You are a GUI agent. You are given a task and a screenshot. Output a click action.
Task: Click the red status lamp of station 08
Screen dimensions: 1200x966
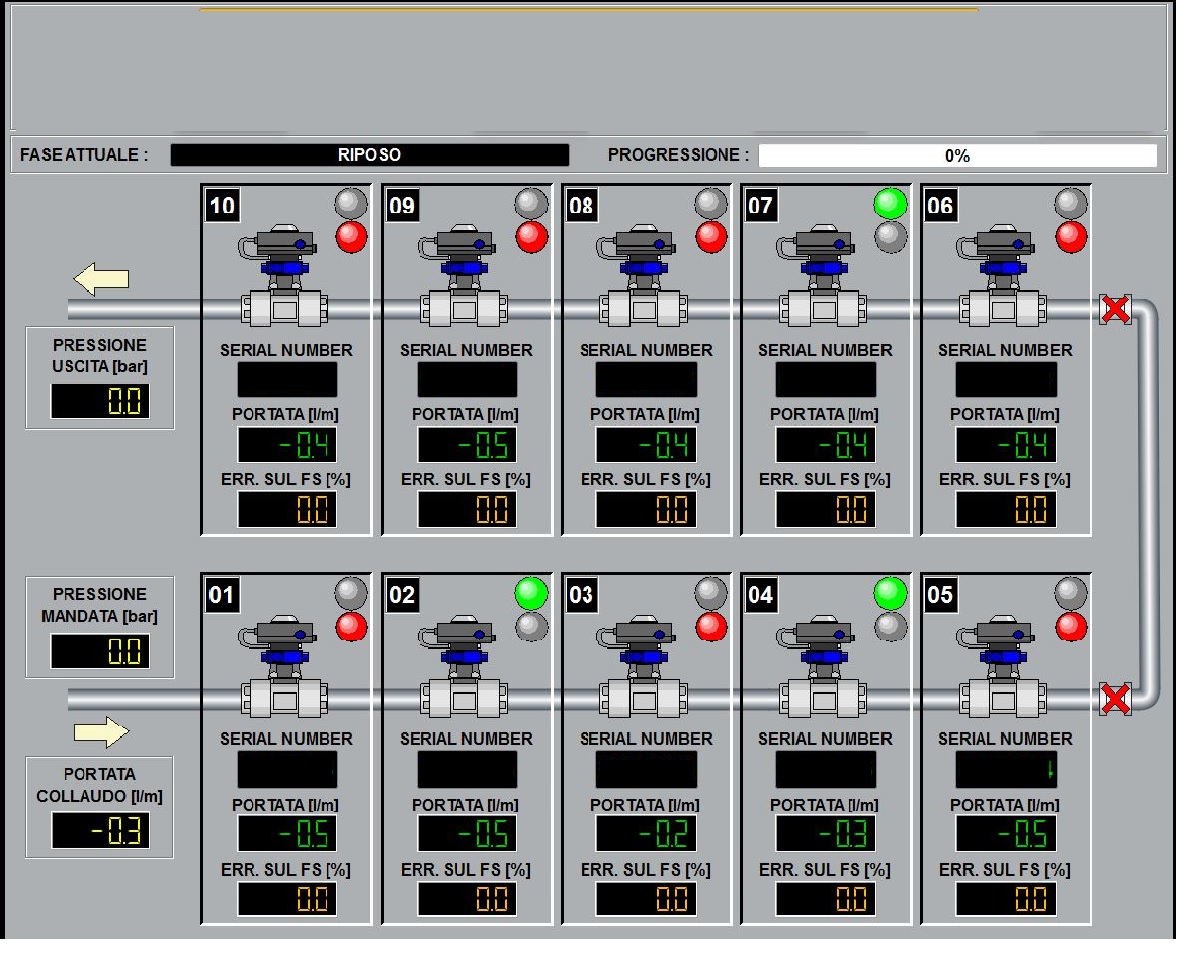(711, 237)
